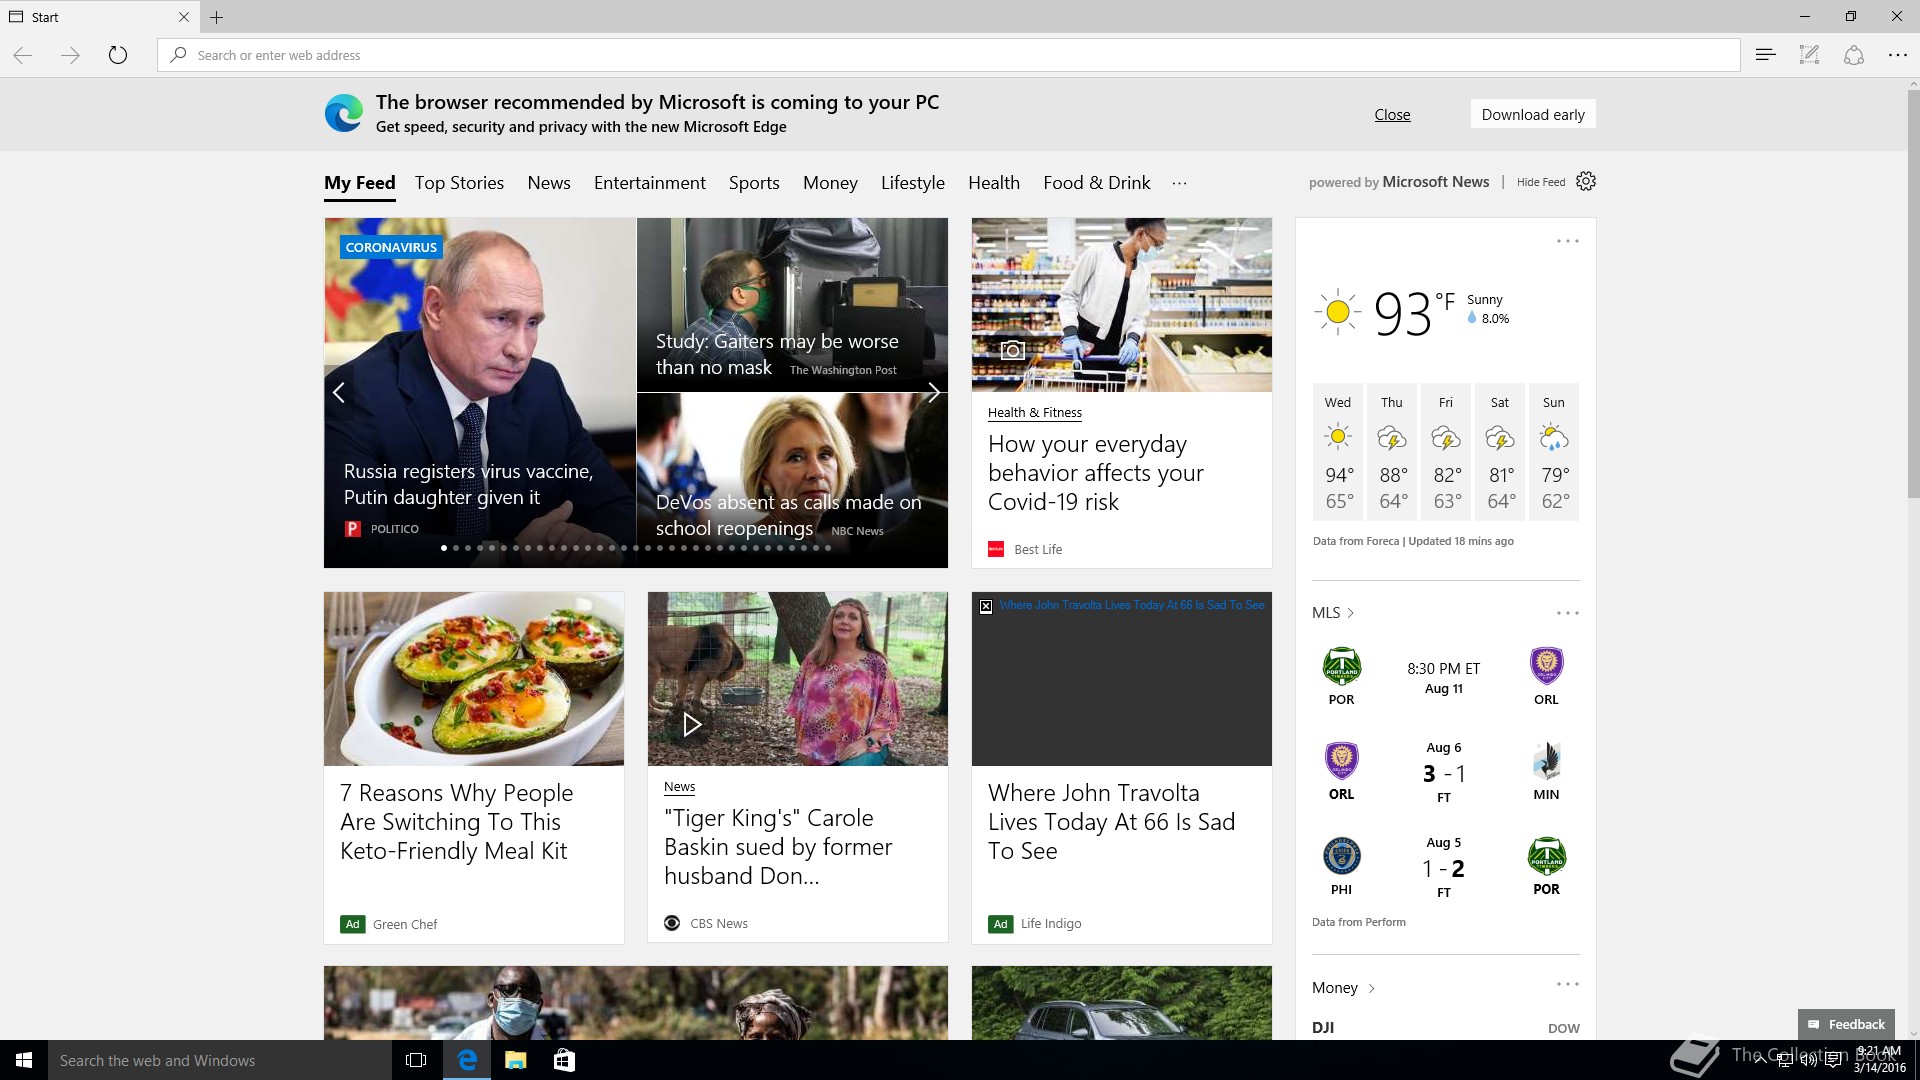Click the News category label on Tiger King card

(679, 787)
